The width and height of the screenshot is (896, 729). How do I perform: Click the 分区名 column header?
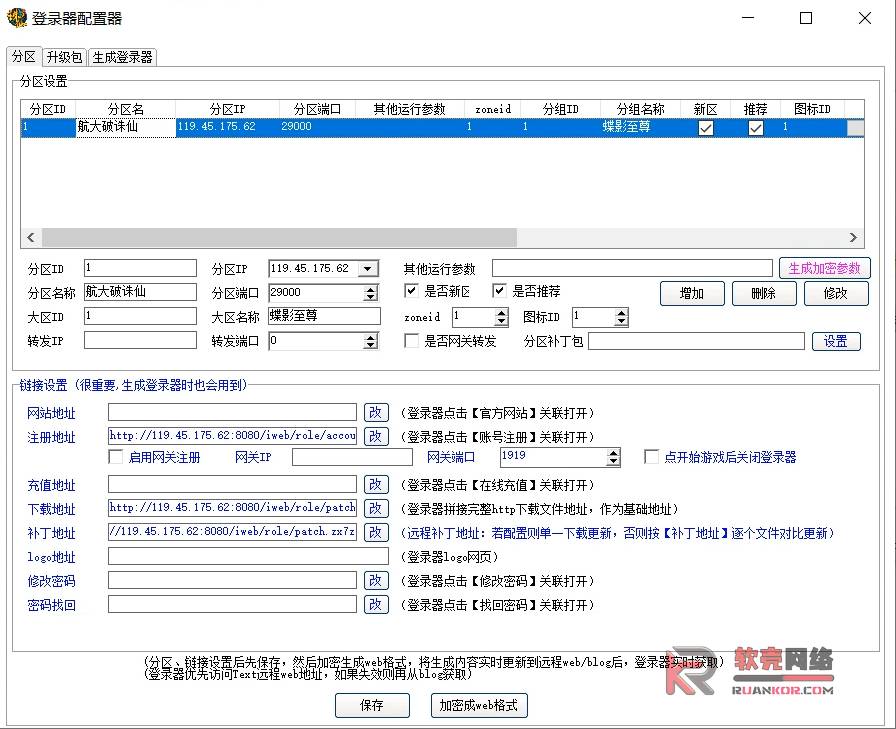pos(125,109)
